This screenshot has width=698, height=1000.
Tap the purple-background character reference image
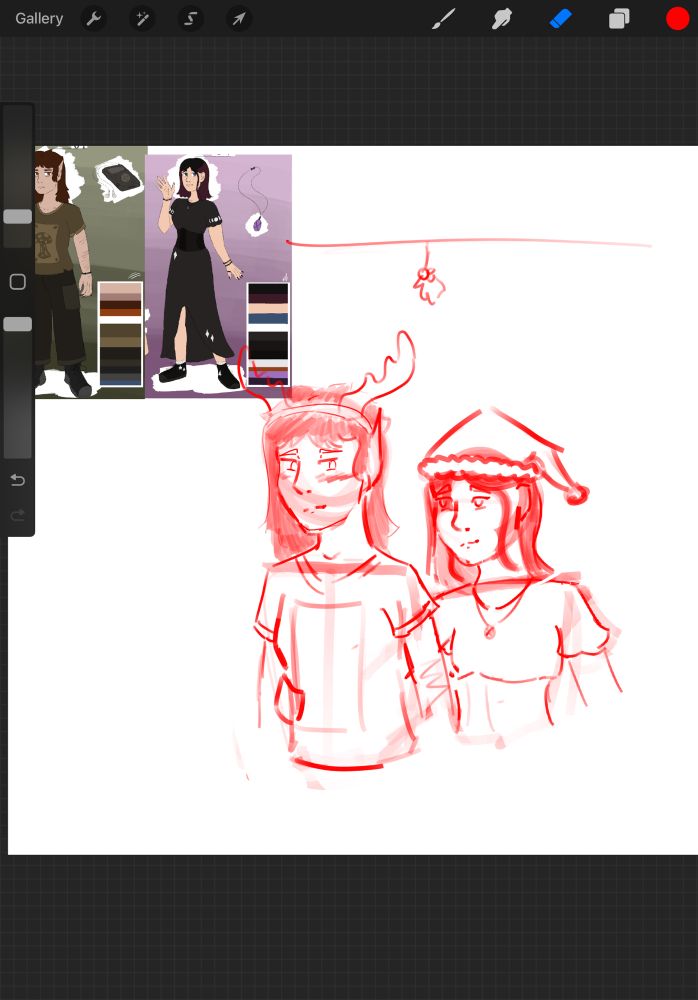(219, 276)
